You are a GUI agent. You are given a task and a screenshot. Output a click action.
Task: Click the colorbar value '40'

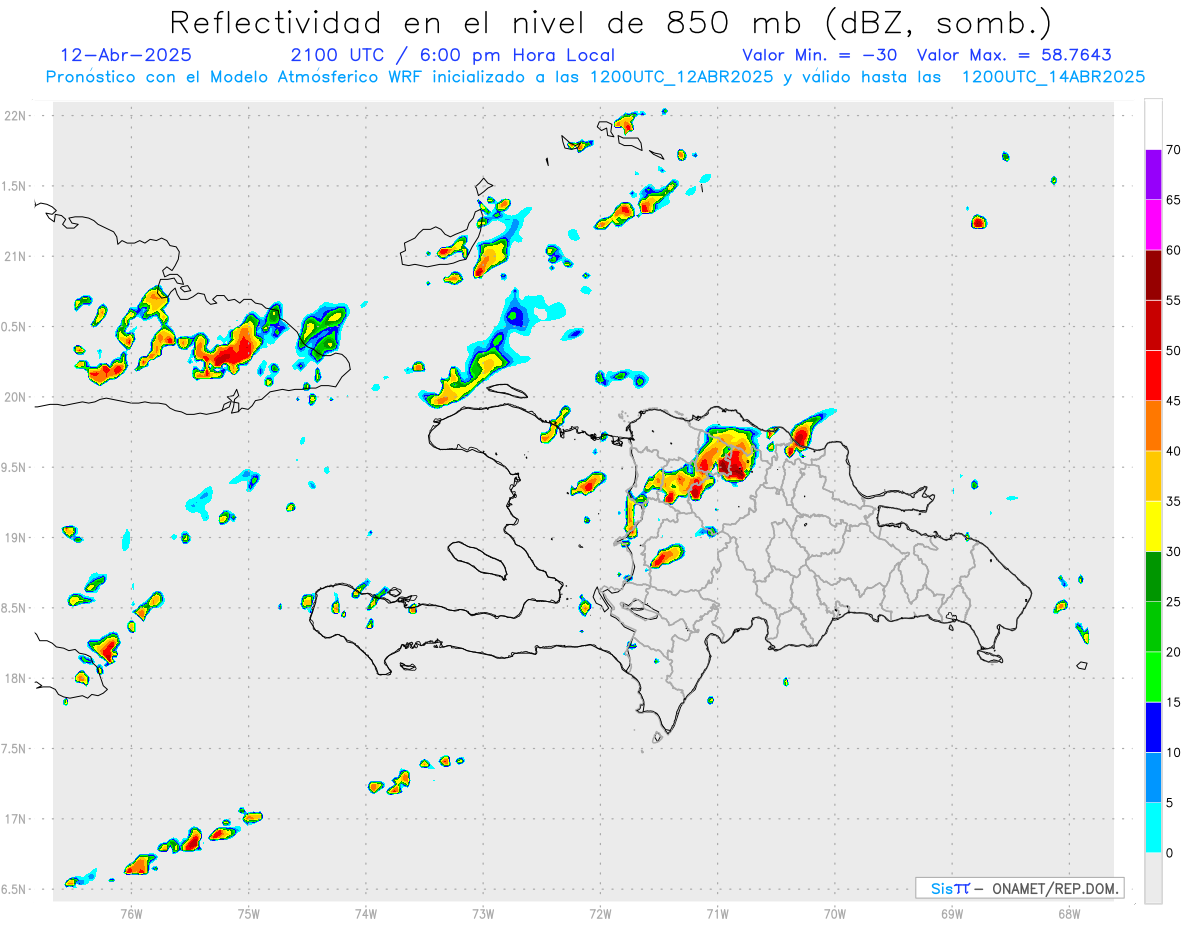[x=1174, y=451]
